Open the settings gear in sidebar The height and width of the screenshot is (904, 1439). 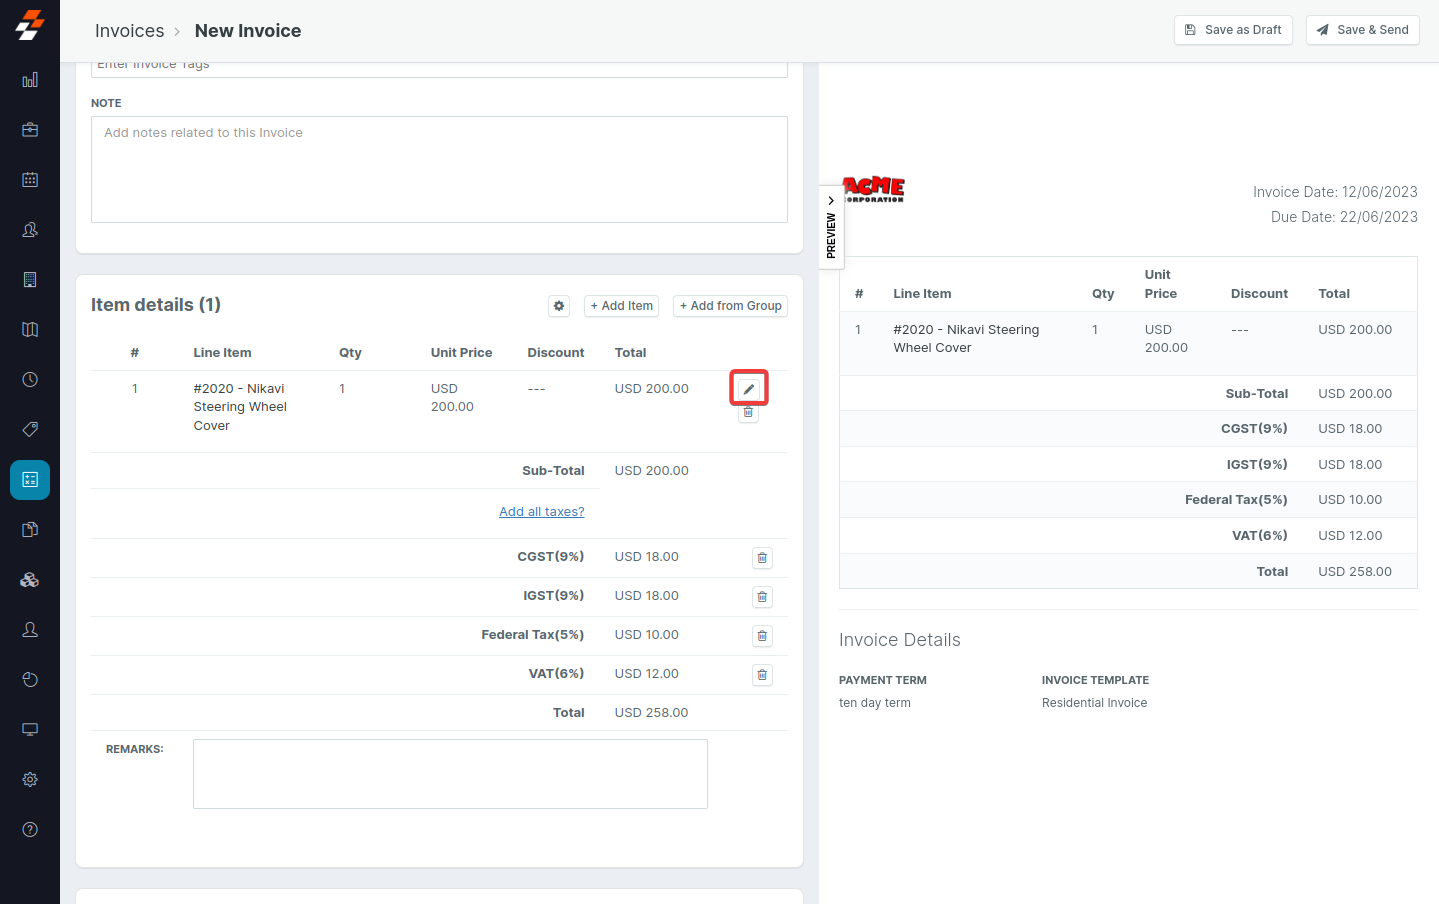click(30, 779)
